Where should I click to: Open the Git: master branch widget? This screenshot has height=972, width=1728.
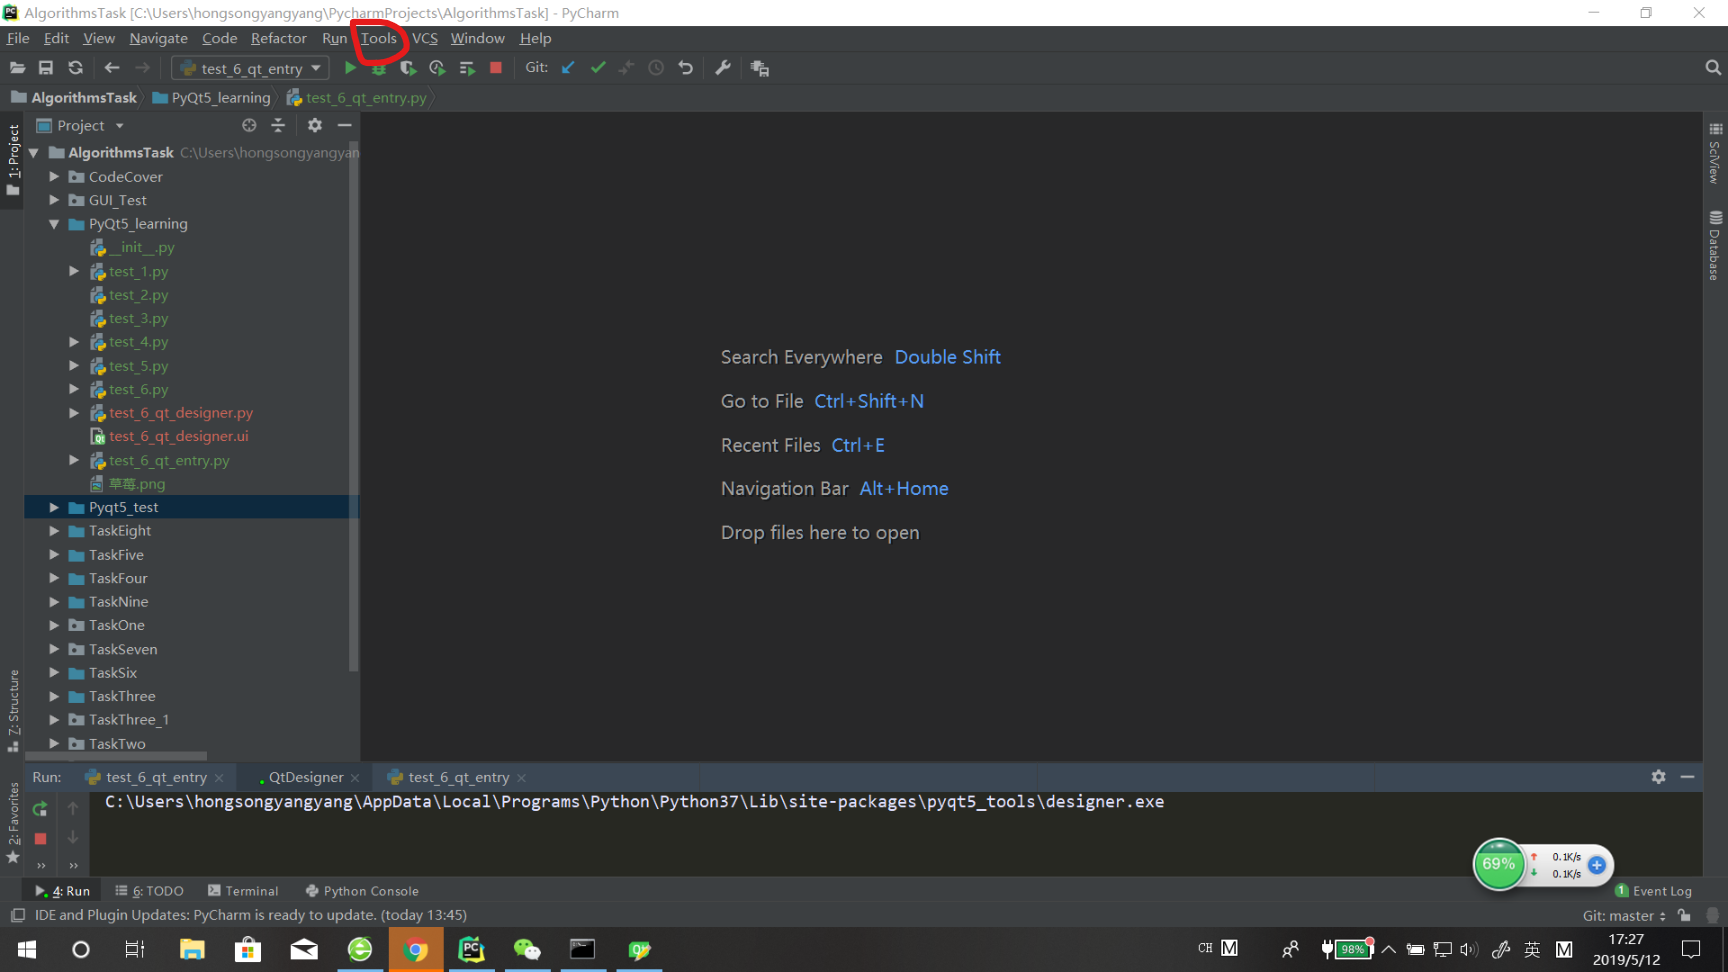pyautogui.click(x=1620, y=915)
